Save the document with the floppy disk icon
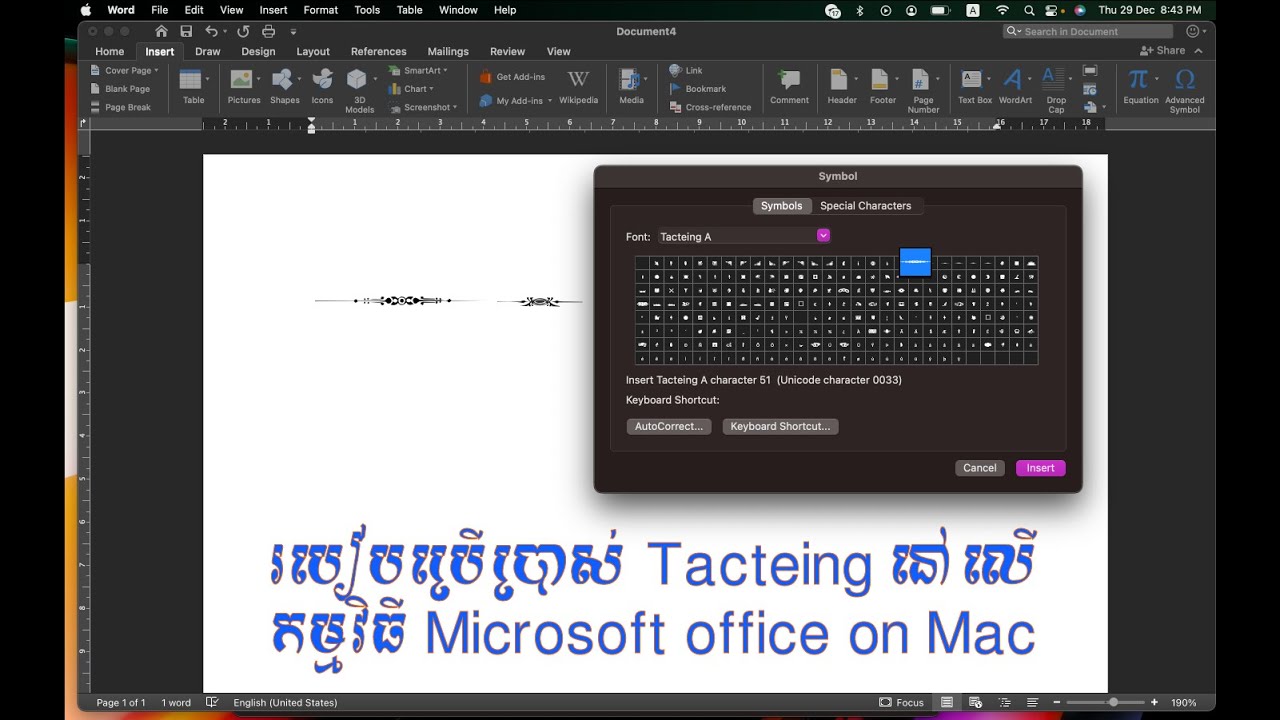Image resolution: width=1280 pixels, height=720 pixels. (x=186, y=31)
